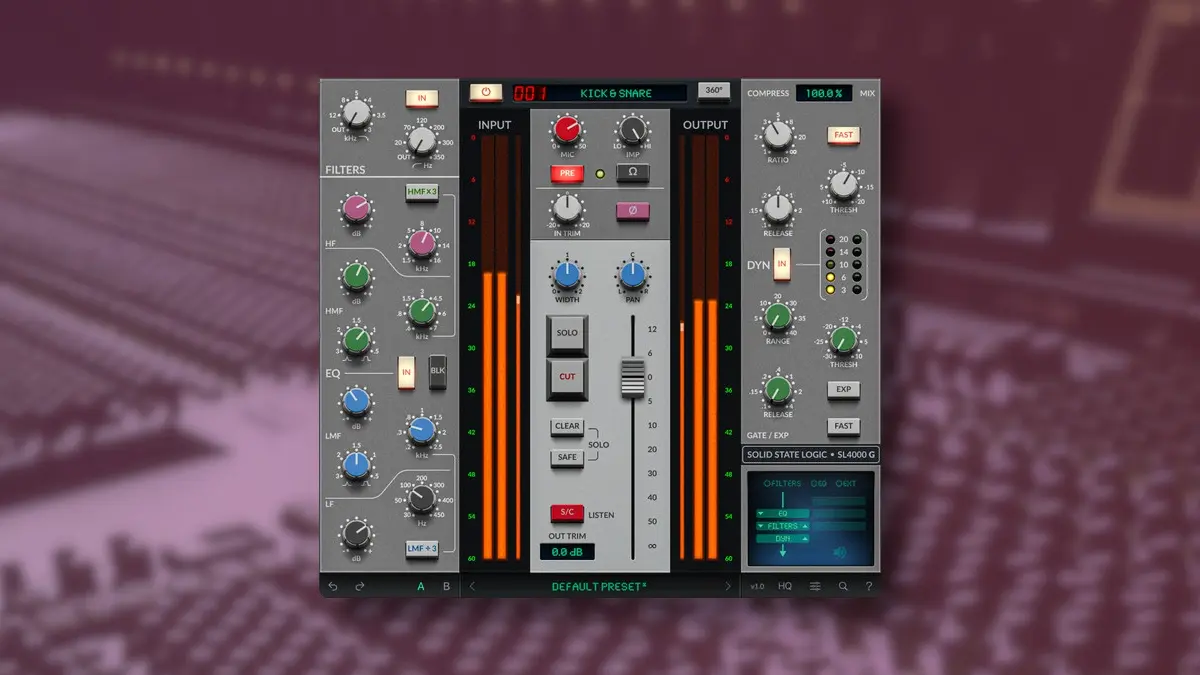Toggle gate FAST attack button
The height and width of the screenshot is (675, 1200).
click(844, 426)
